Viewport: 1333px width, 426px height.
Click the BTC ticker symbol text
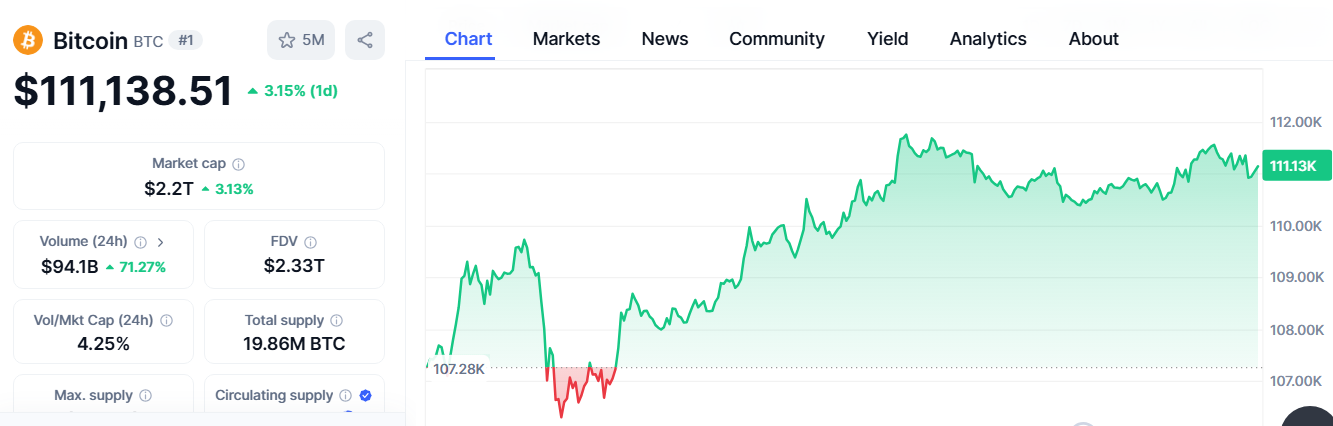[x=148, y=41]
